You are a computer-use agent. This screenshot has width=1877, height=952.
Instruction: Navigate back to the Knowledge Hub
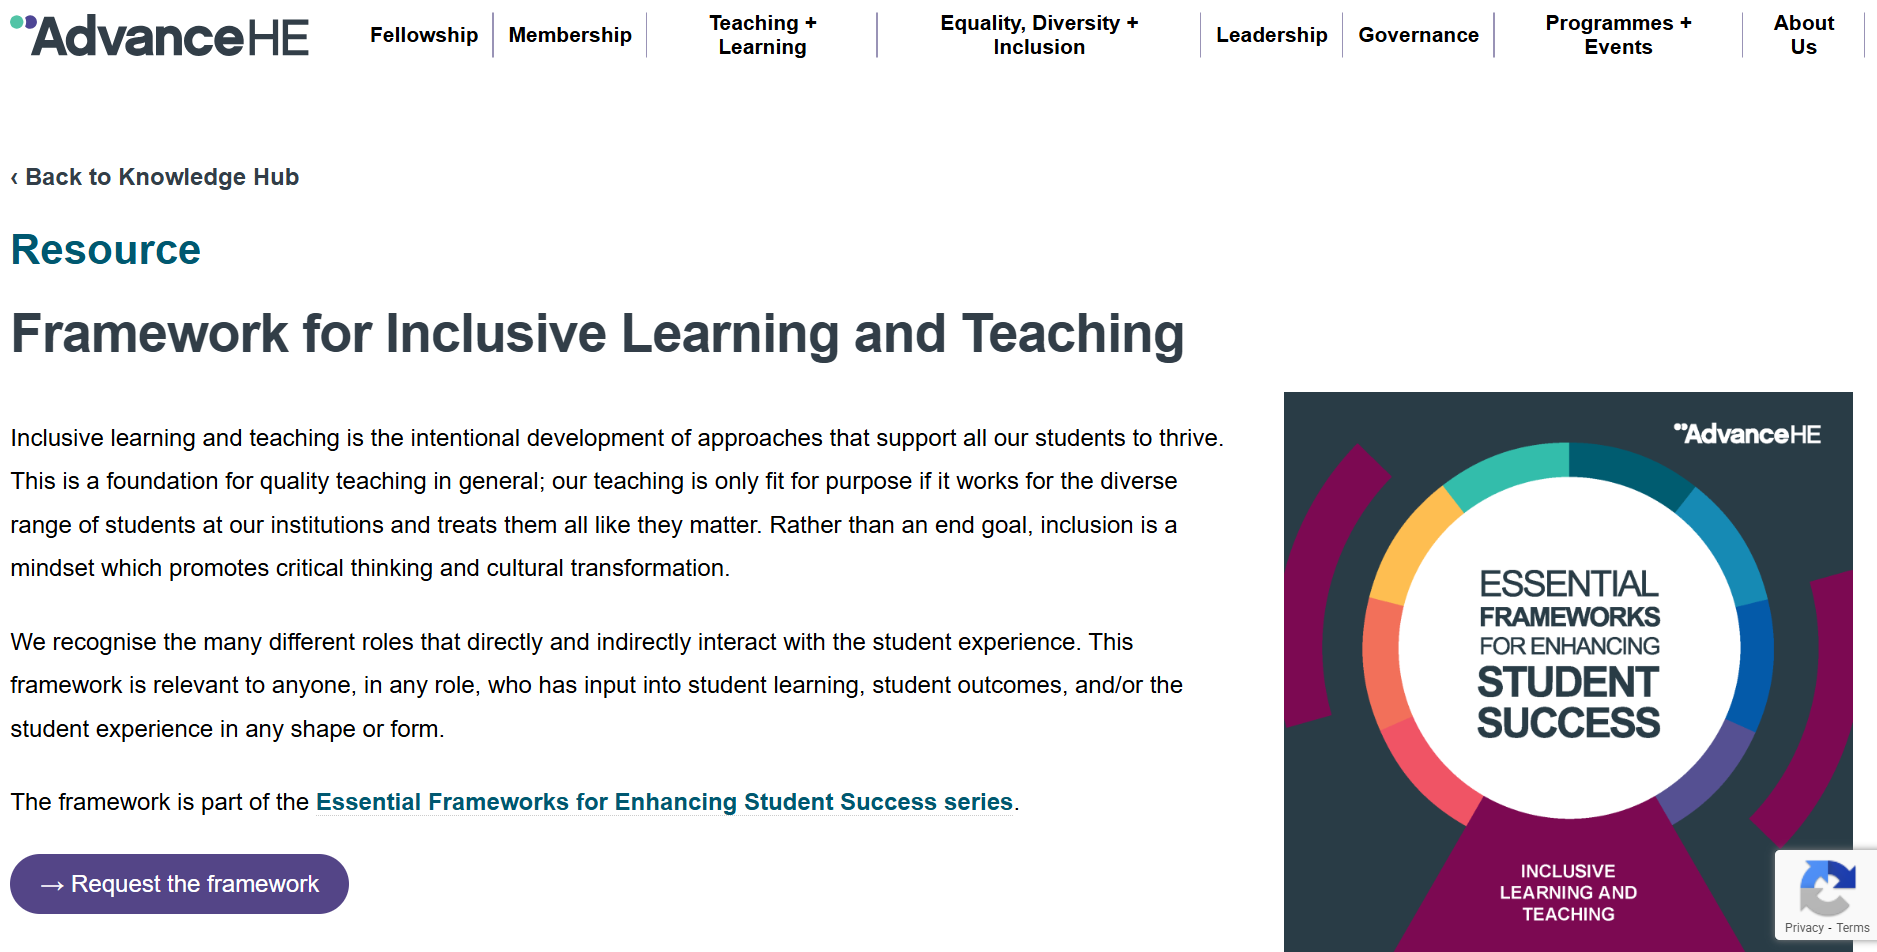pyautogui.click(x=155, y=177)
